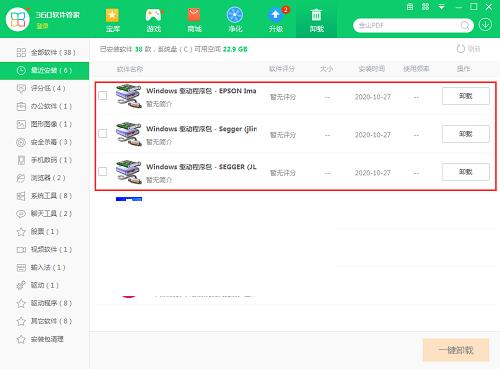500x369 pixels.
Task: Click 暂无简介 description under SEGGER (JL
Action: tap(159, 180)
